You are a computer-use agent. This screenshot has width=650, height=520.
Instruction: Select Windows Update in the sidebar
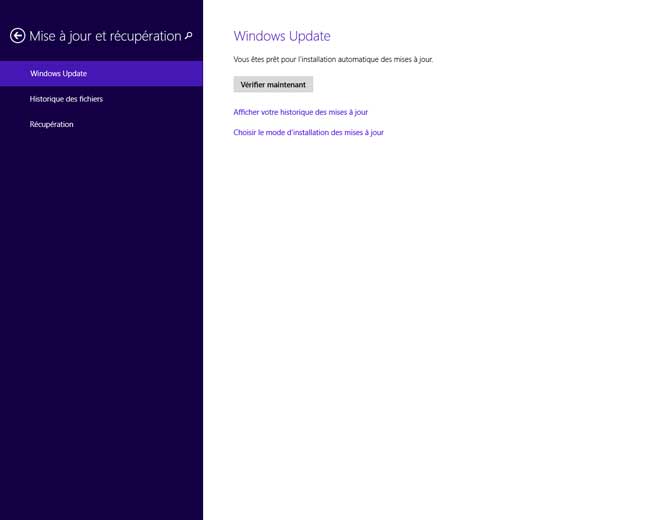click(101, 73)
